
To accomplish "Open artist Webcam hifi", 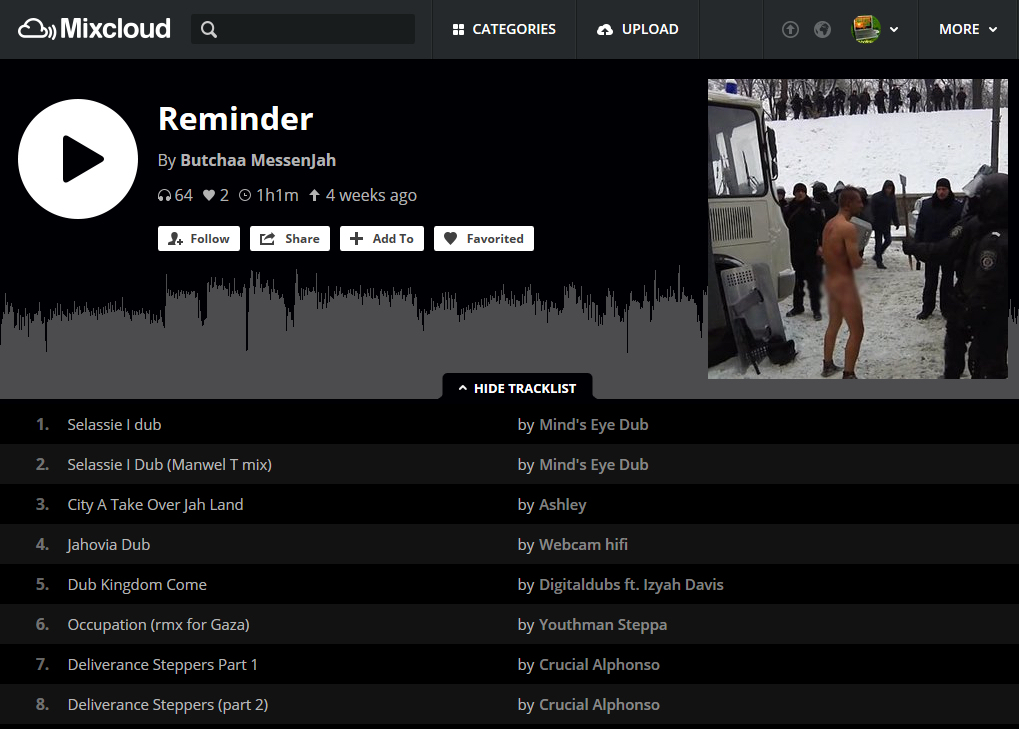I will pos(584,545).
